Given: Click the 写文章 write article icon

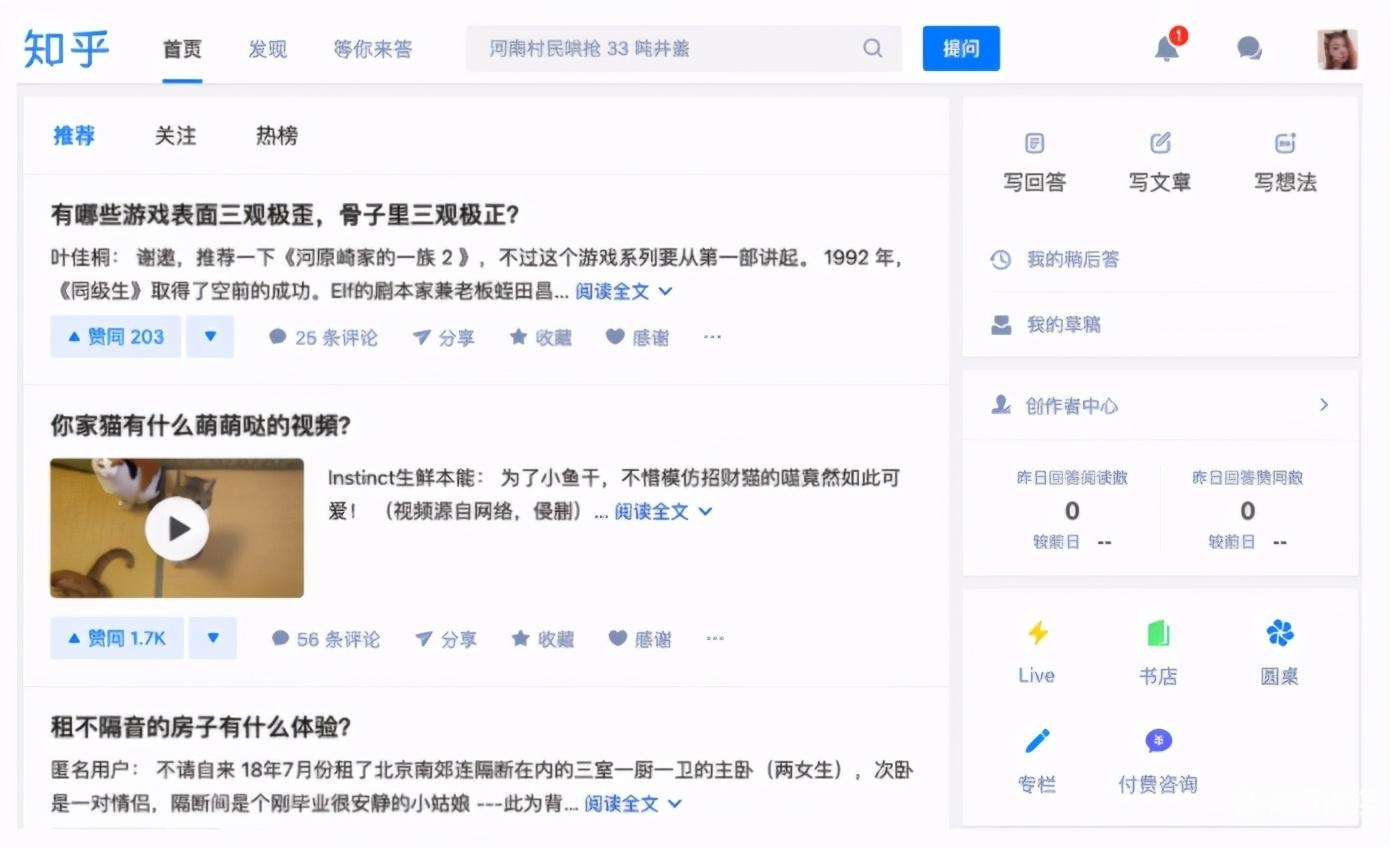Looking at the screenshot, I should tap(1160, 144).
